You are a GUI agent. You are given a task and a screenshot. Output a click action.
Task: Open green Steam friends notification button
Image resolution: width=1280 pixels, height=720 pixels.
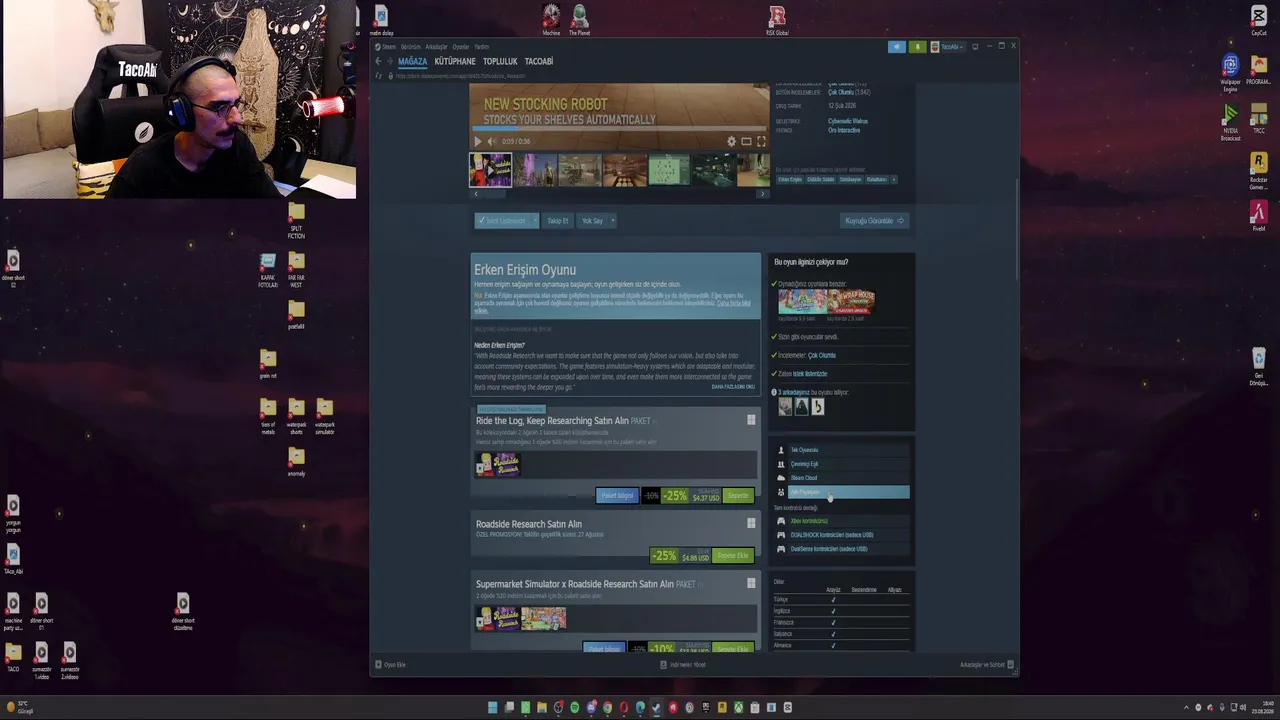[917, 47]
